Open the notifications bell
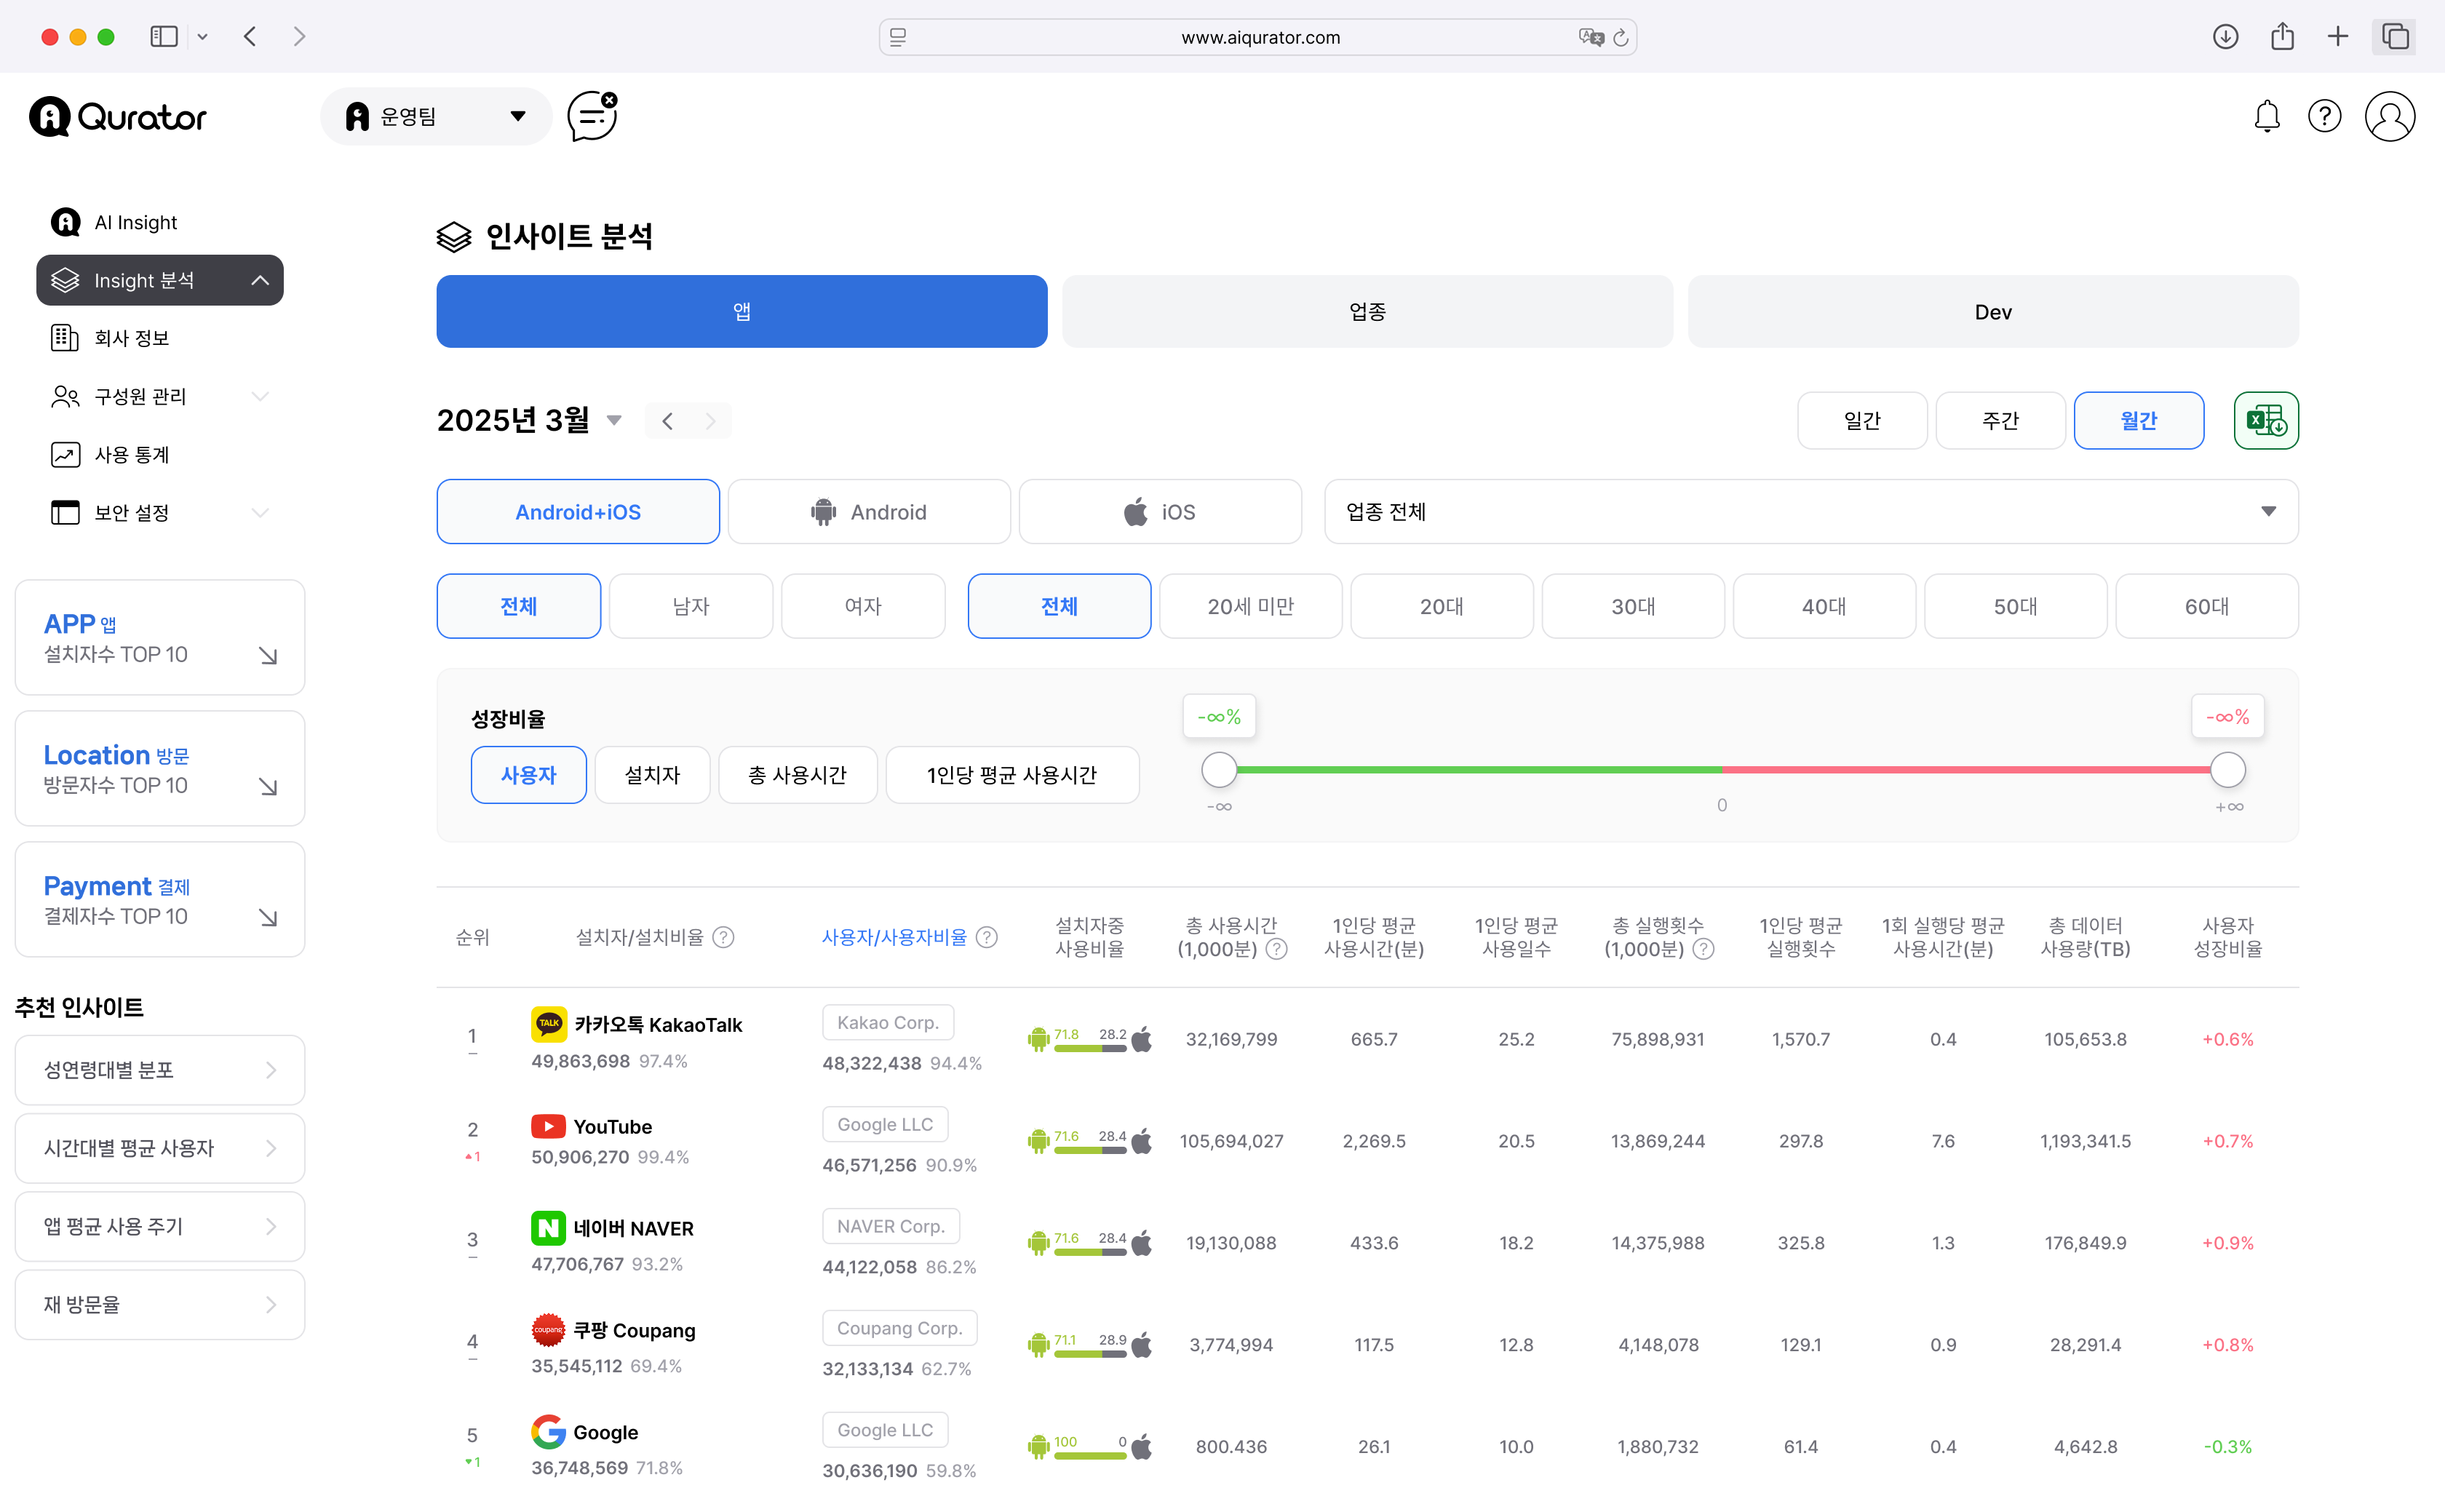 2266,116
